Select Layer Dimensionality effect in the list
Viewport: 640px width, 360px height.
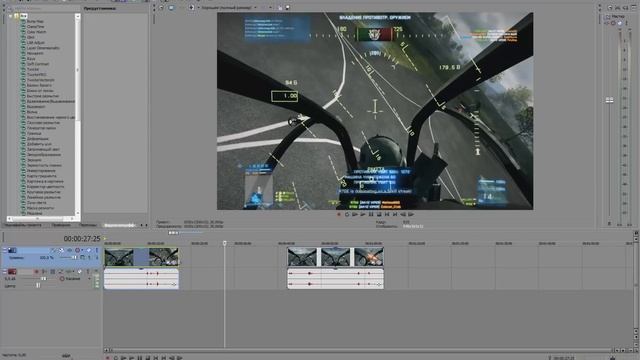[43, 48]
